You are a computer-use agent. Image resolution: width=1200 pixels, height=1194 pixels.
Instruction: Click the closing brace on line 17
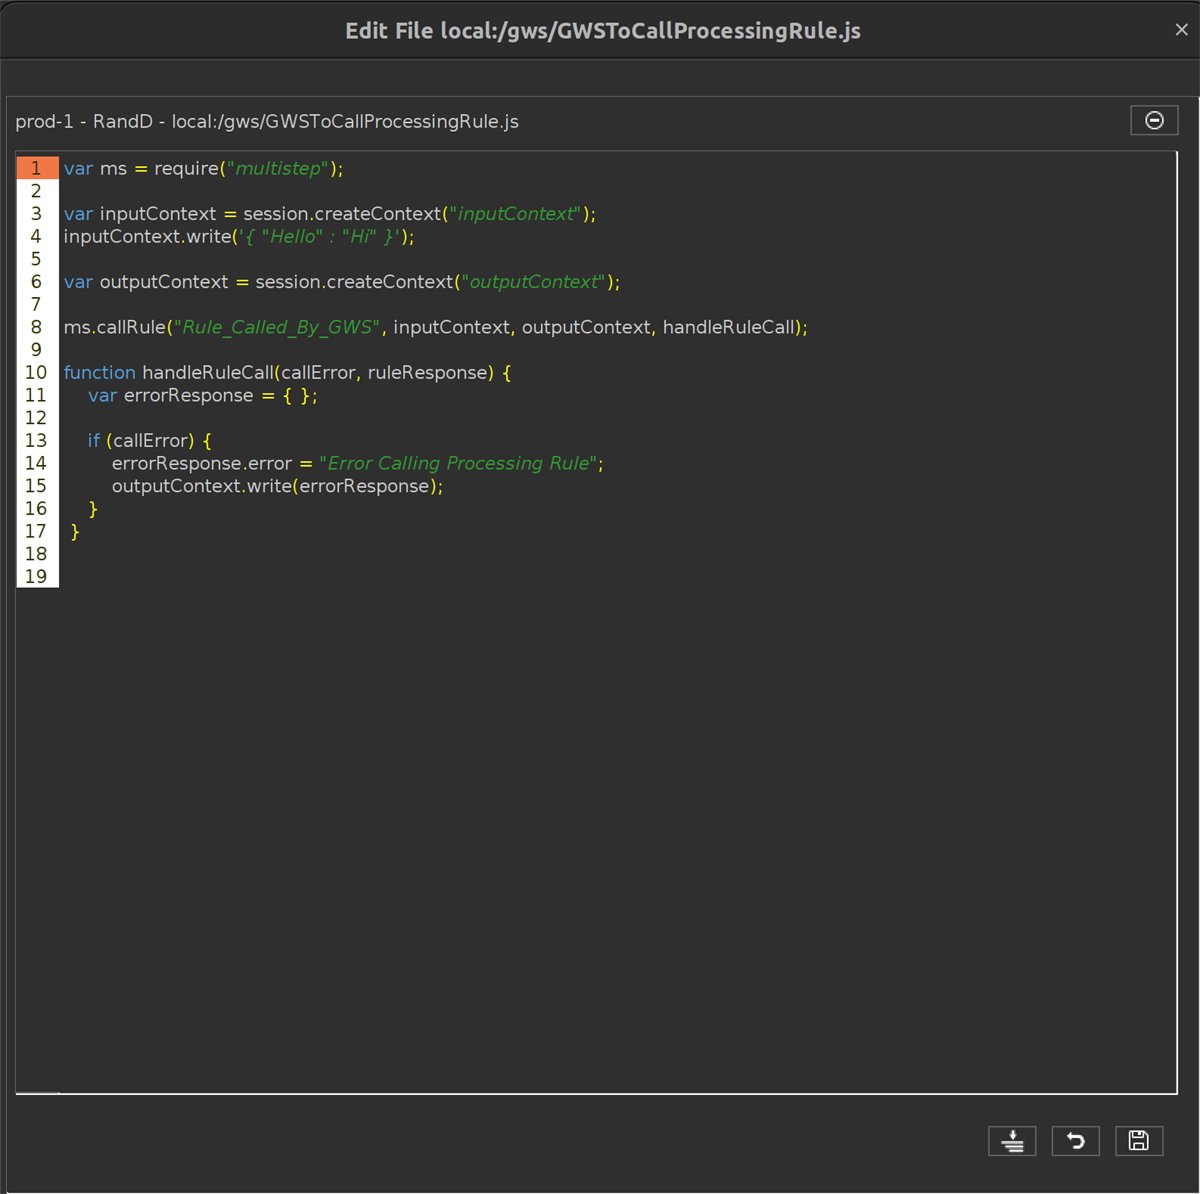[76, 531]
